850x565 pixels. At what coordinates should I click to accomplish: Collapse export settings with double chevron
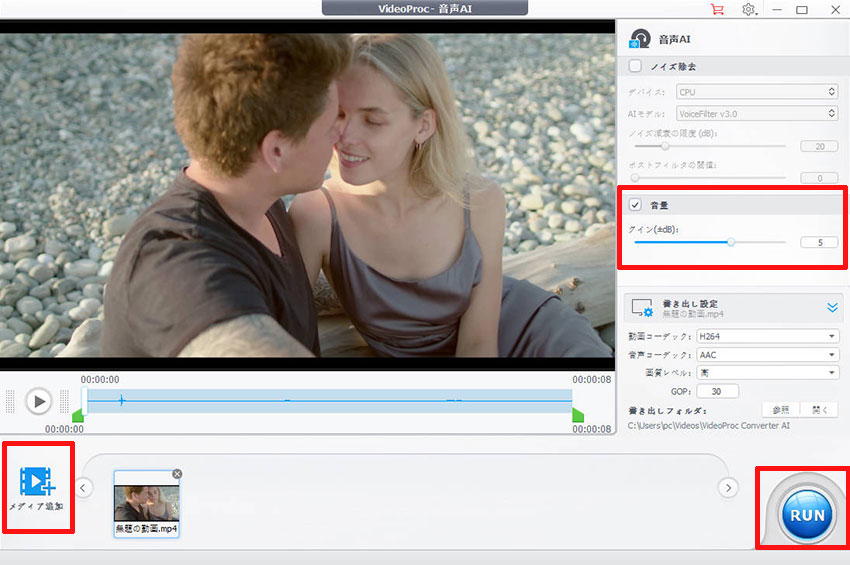point(832,307)
